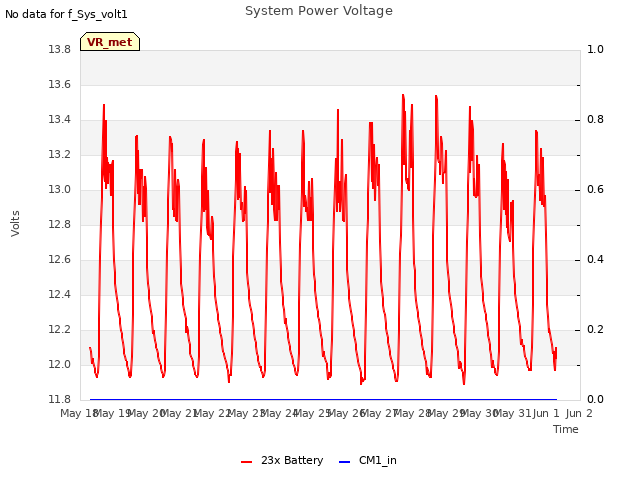Image resolution: width=640 pixels, height=480 pixels.
Task: Click the 0.2 tick on right axis
Action: click(x=595, y=329)
